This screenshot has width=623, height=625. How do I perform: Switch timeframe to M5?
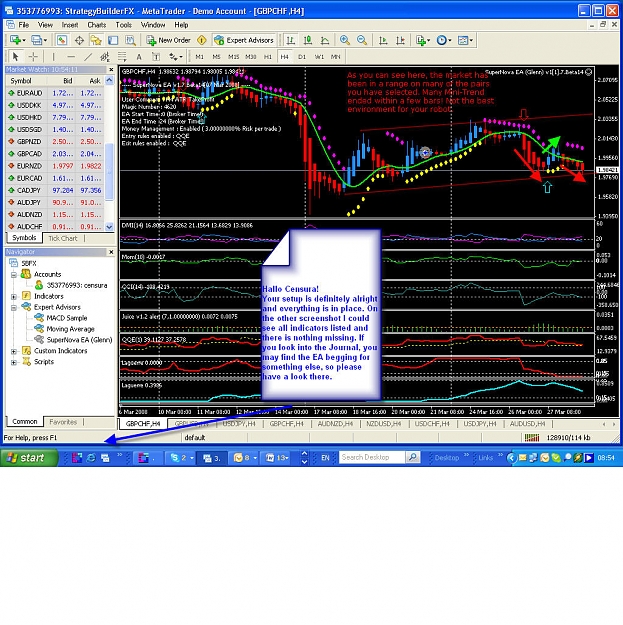(216, 57)
